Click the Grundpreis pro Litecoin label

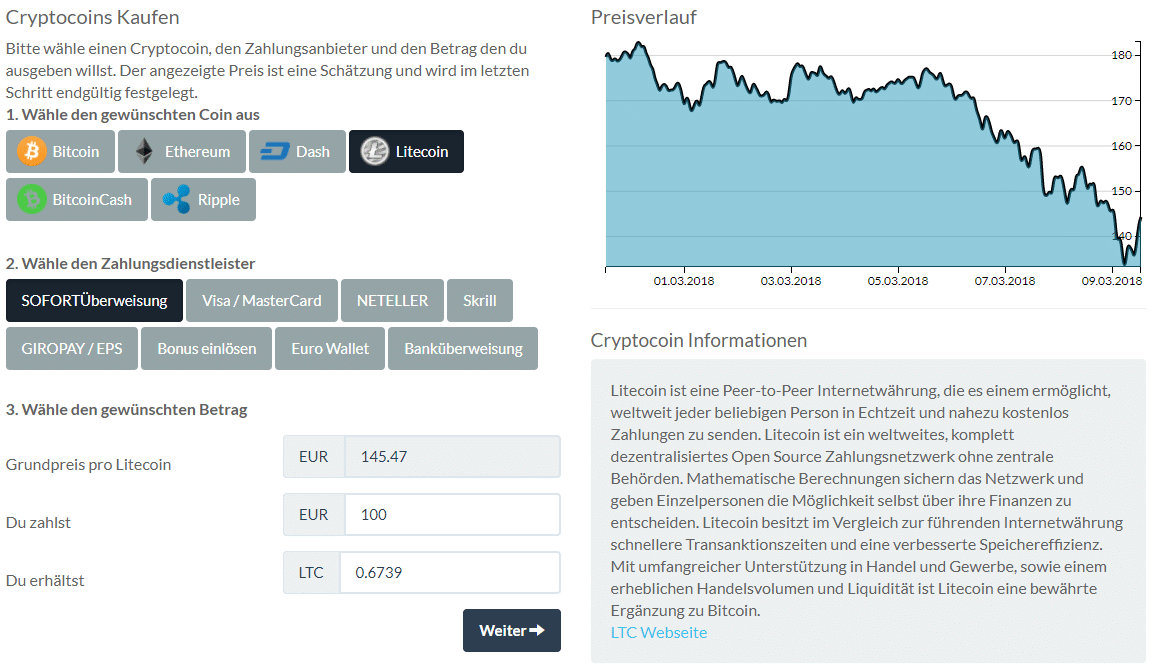(x=88, y=464)
